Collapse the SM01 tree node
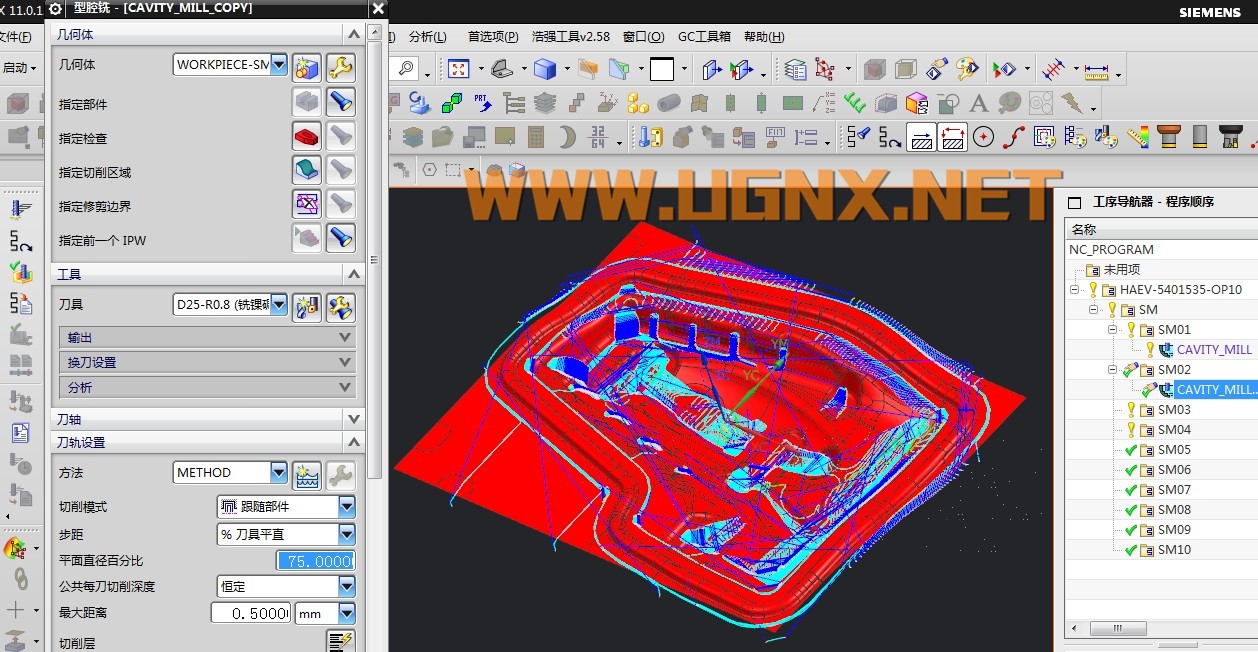Viewport: 1258px width, 652px height. 1113,330
